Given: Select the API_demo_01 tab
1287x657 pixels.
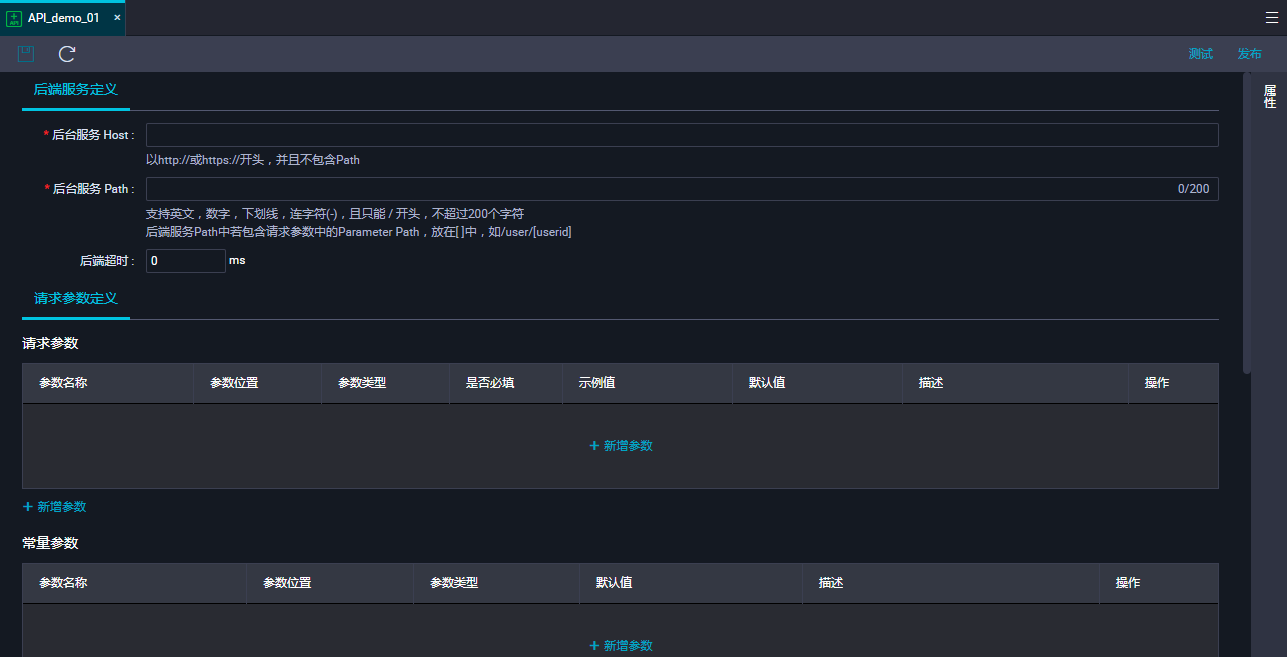Looking at the screenshot, I should coord(63,18).
